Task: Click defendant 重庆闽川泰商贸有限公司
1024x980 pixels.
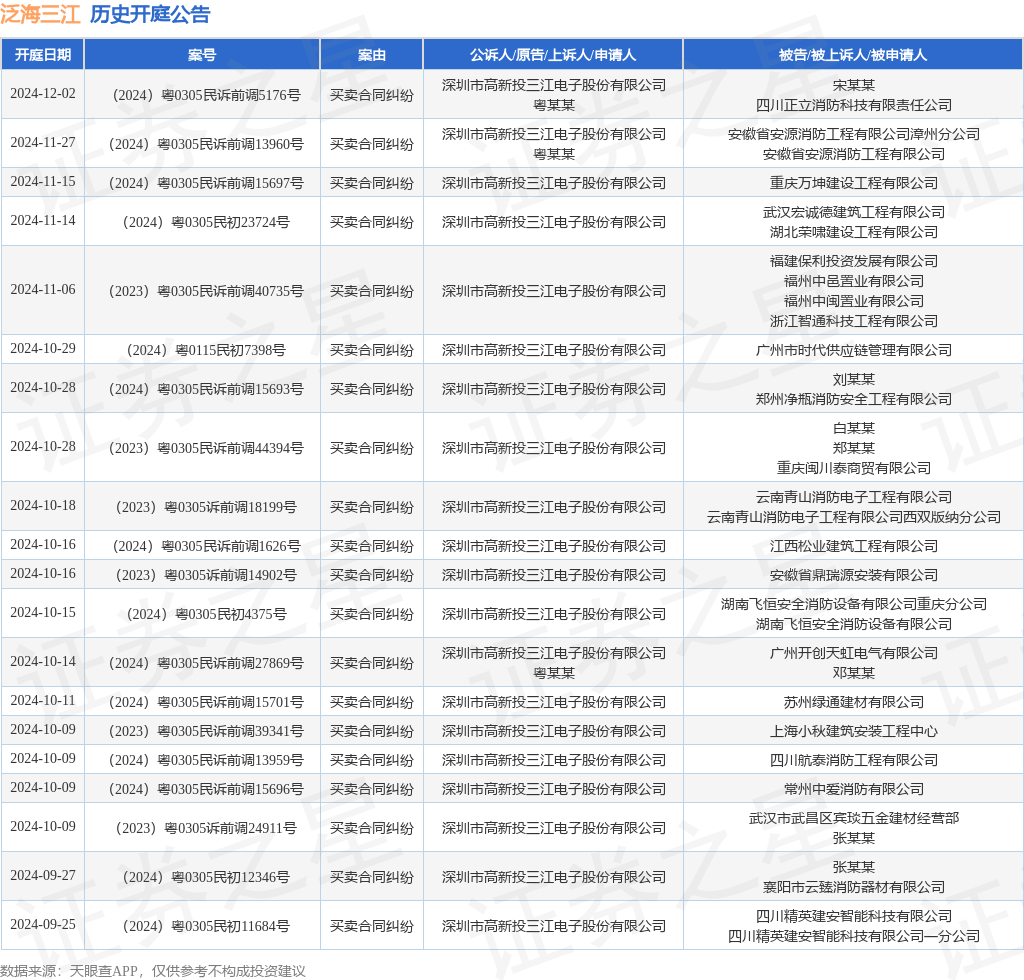Action: 854,468
